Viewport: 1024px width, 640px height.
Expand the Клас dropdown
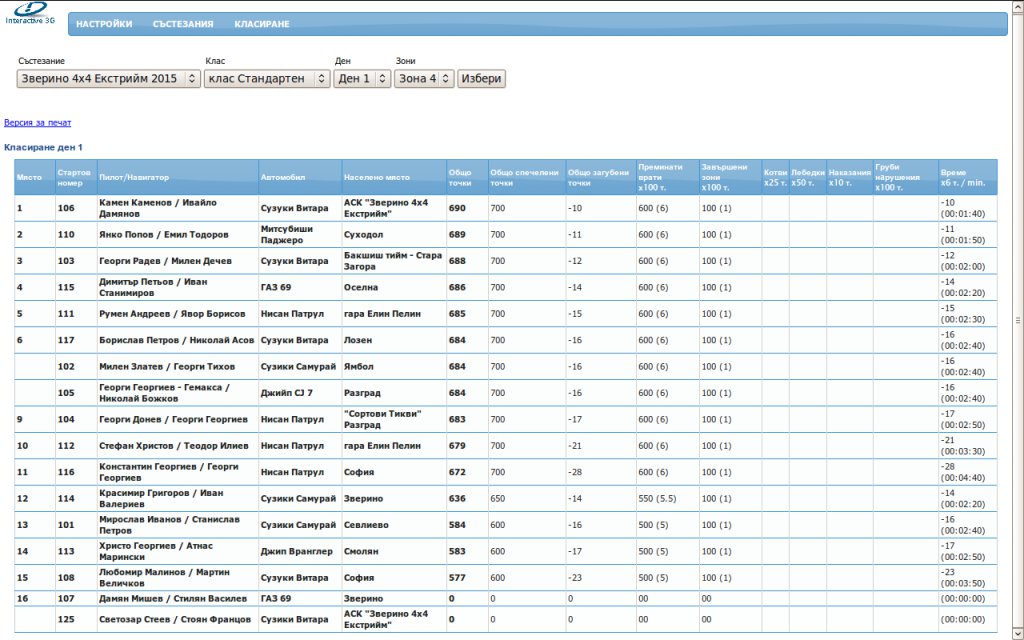267,79
